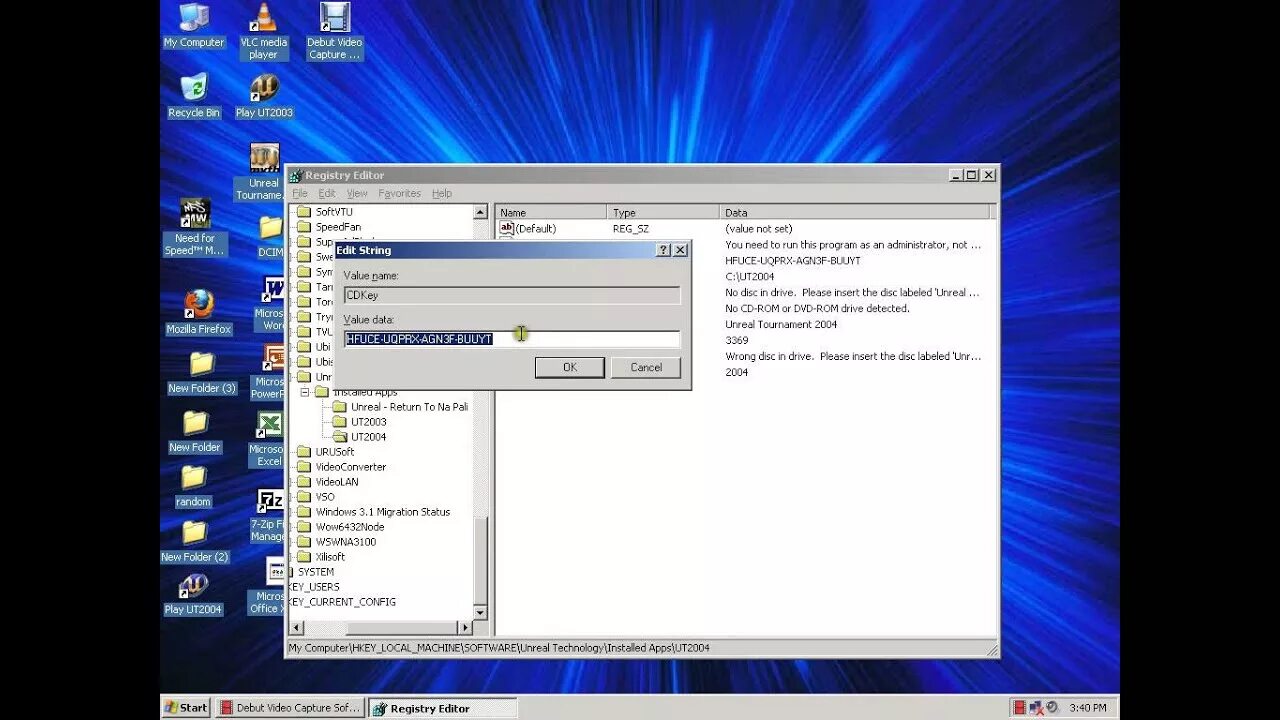
Task: Click the grey round tray icon
Action: 1051,707
